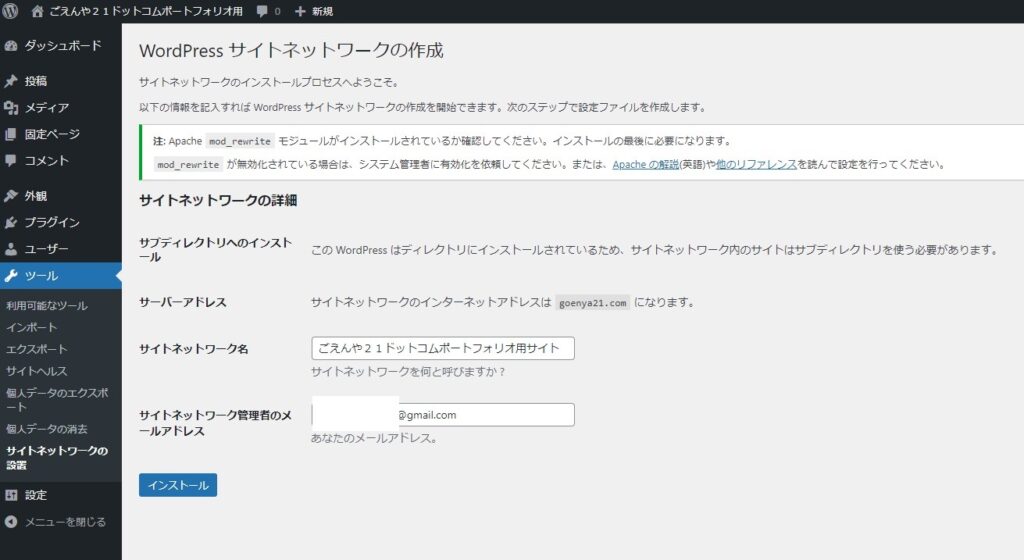Image resolution: width=1024 pixels, height=560 pixels.
Task: Click the WordPress サイトネットワークの作成 title
Action: point(291,50)
